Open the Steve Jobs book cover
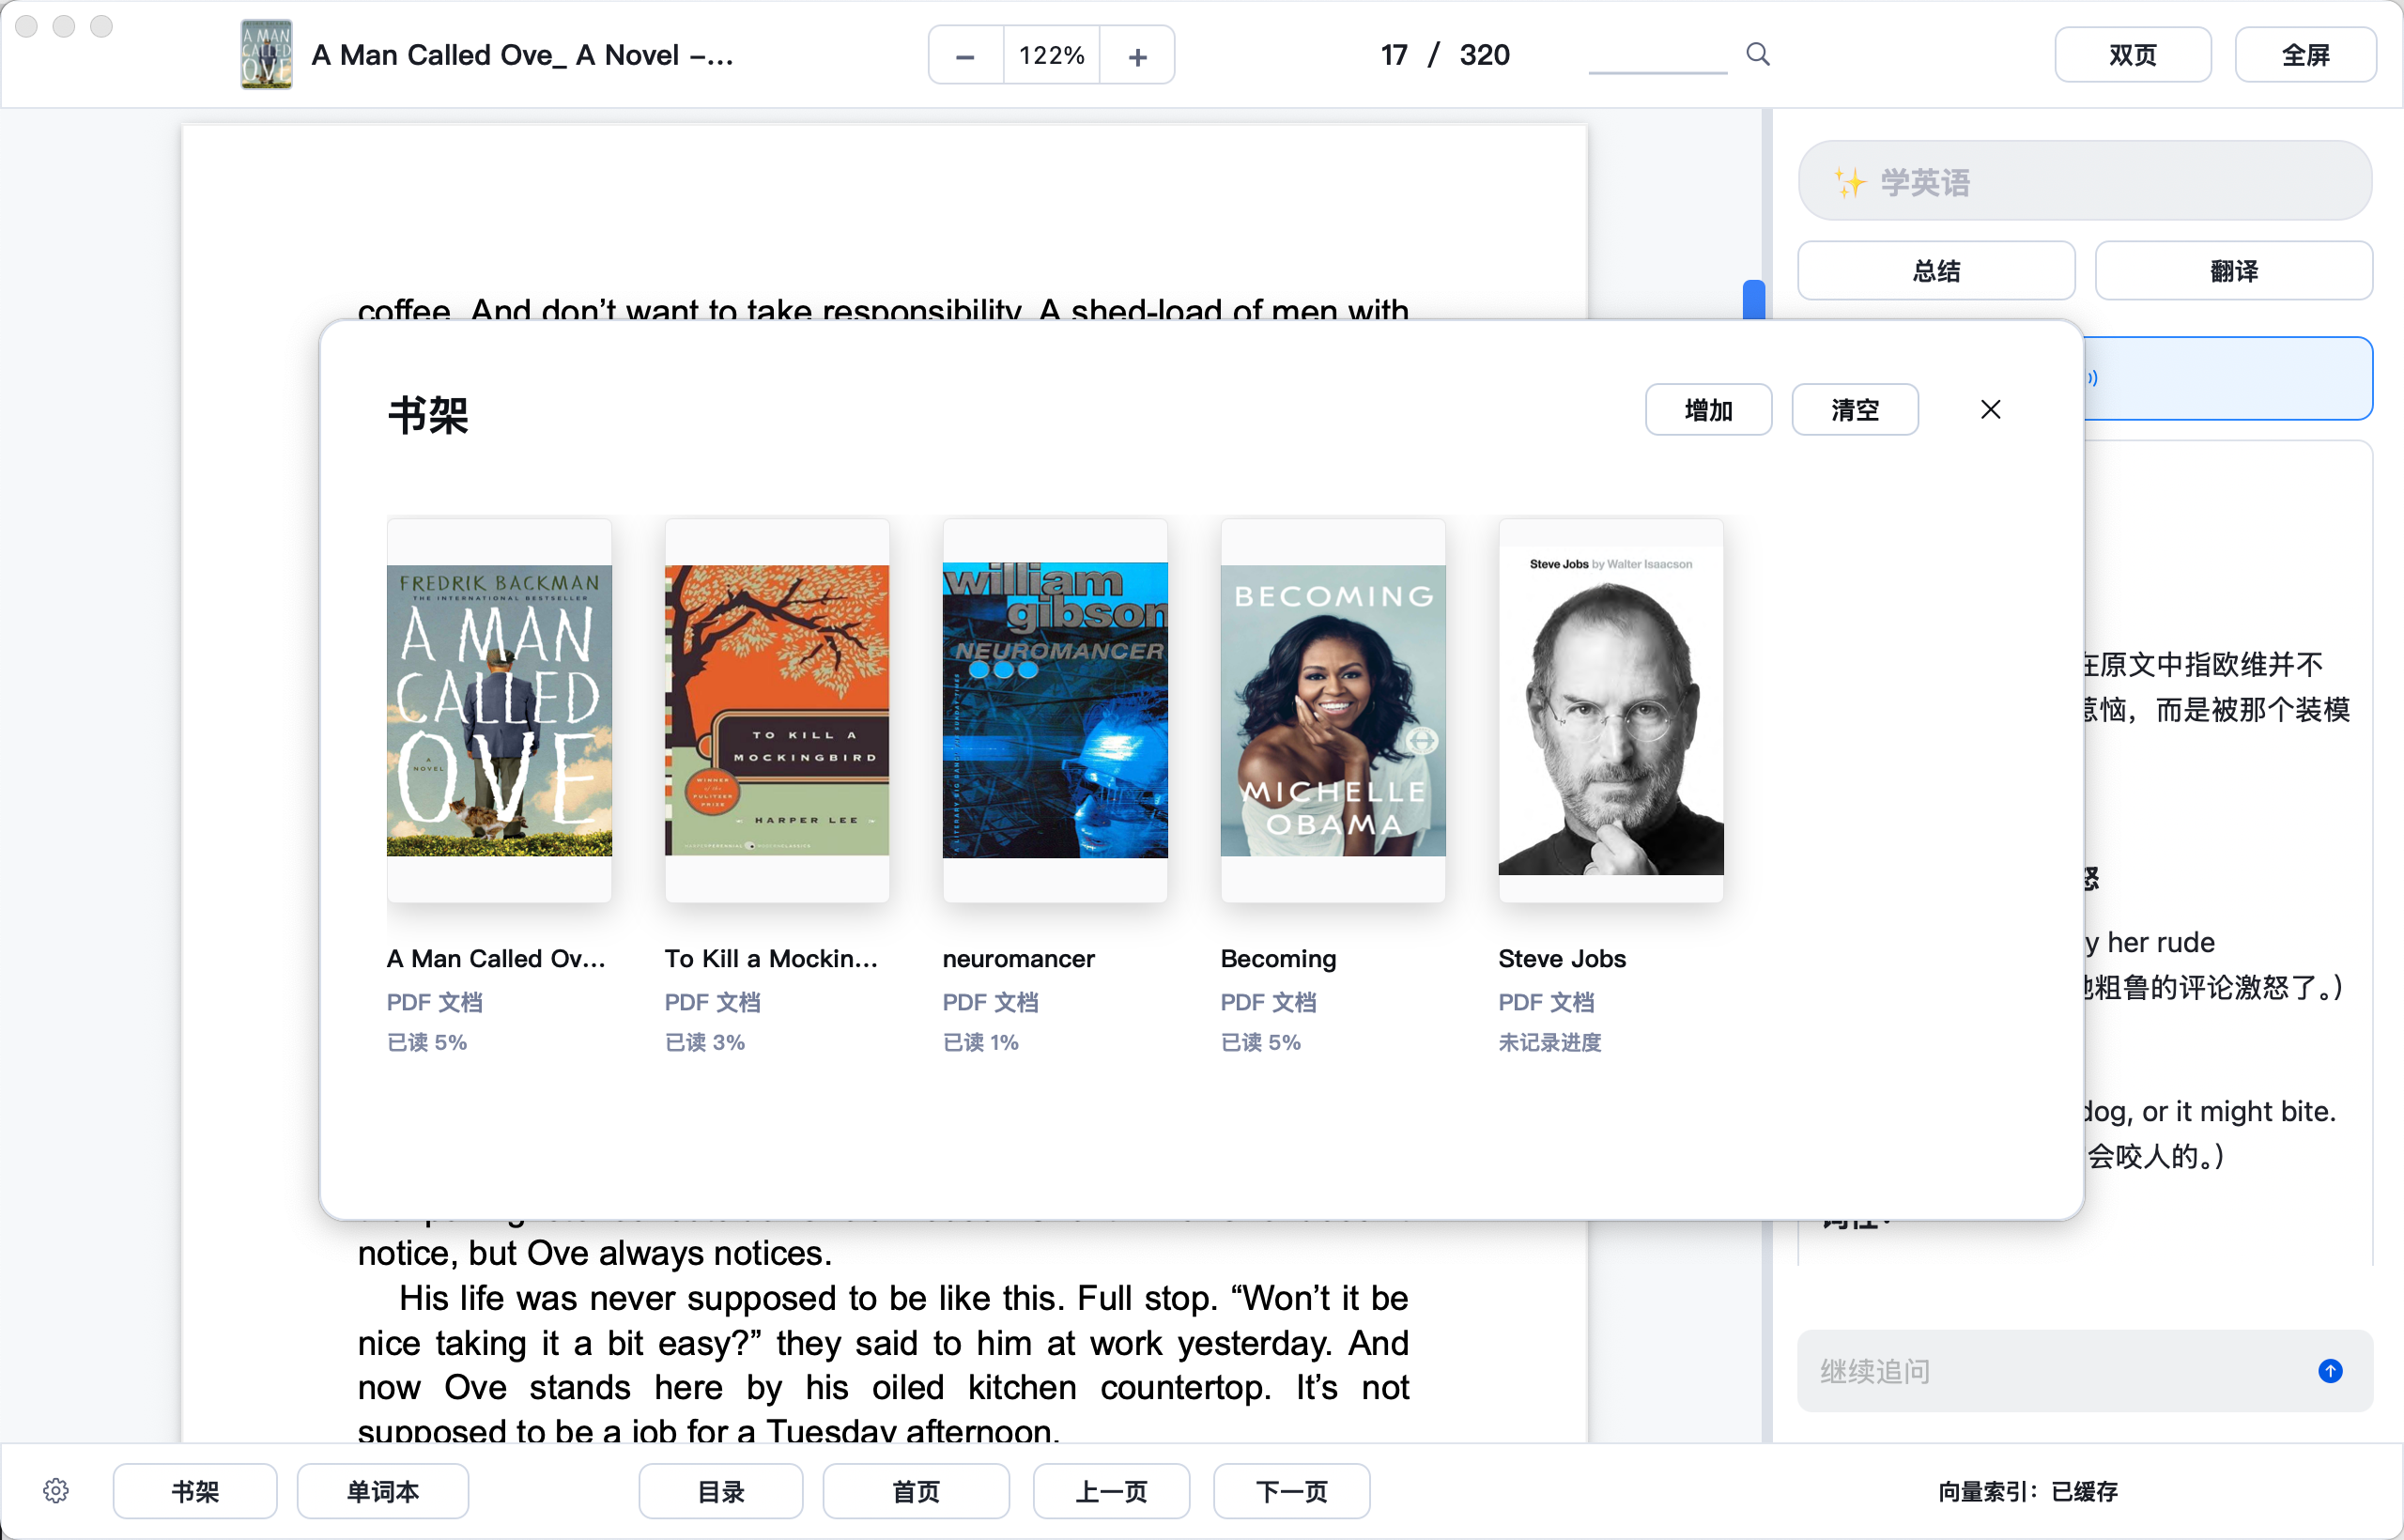The image size is (2404, 1540). point(1611,710)
